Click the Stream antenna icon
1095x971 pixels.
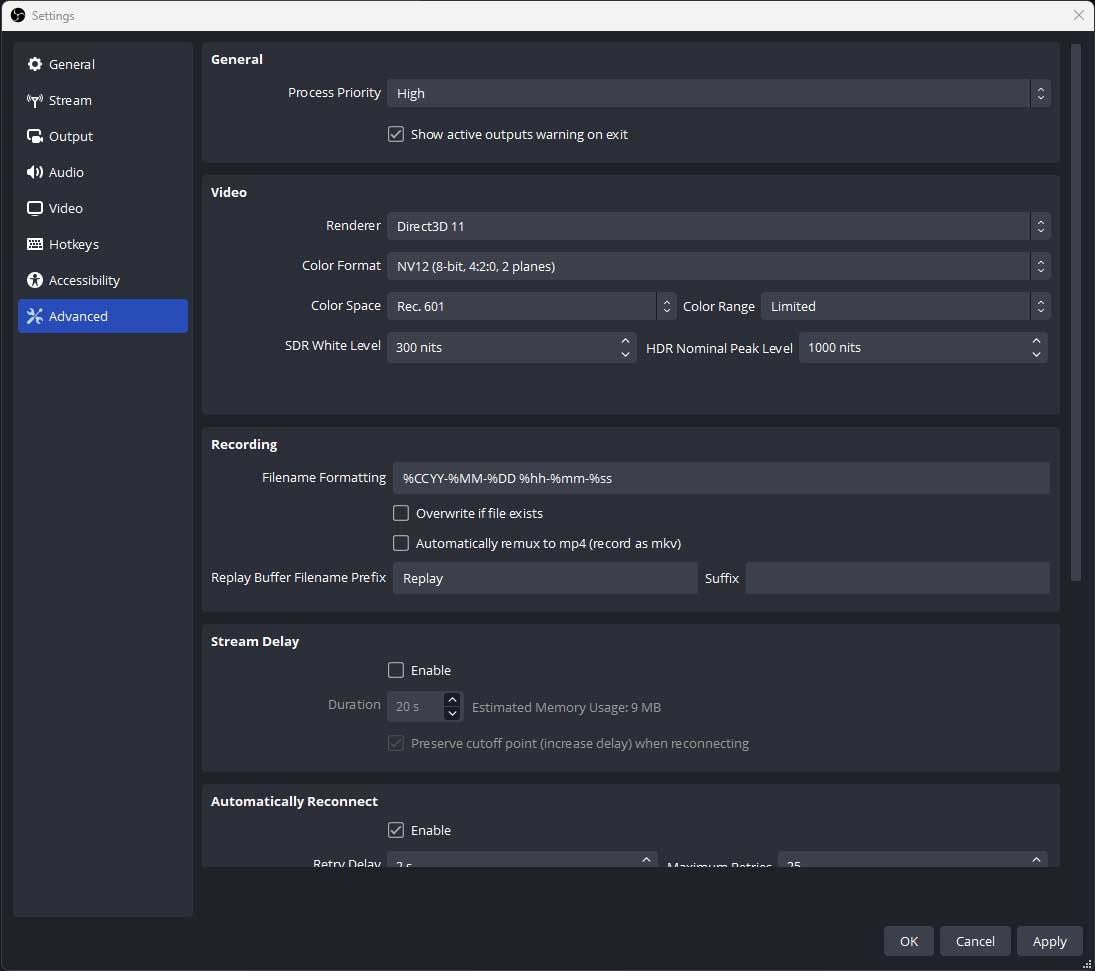(35, 100)
